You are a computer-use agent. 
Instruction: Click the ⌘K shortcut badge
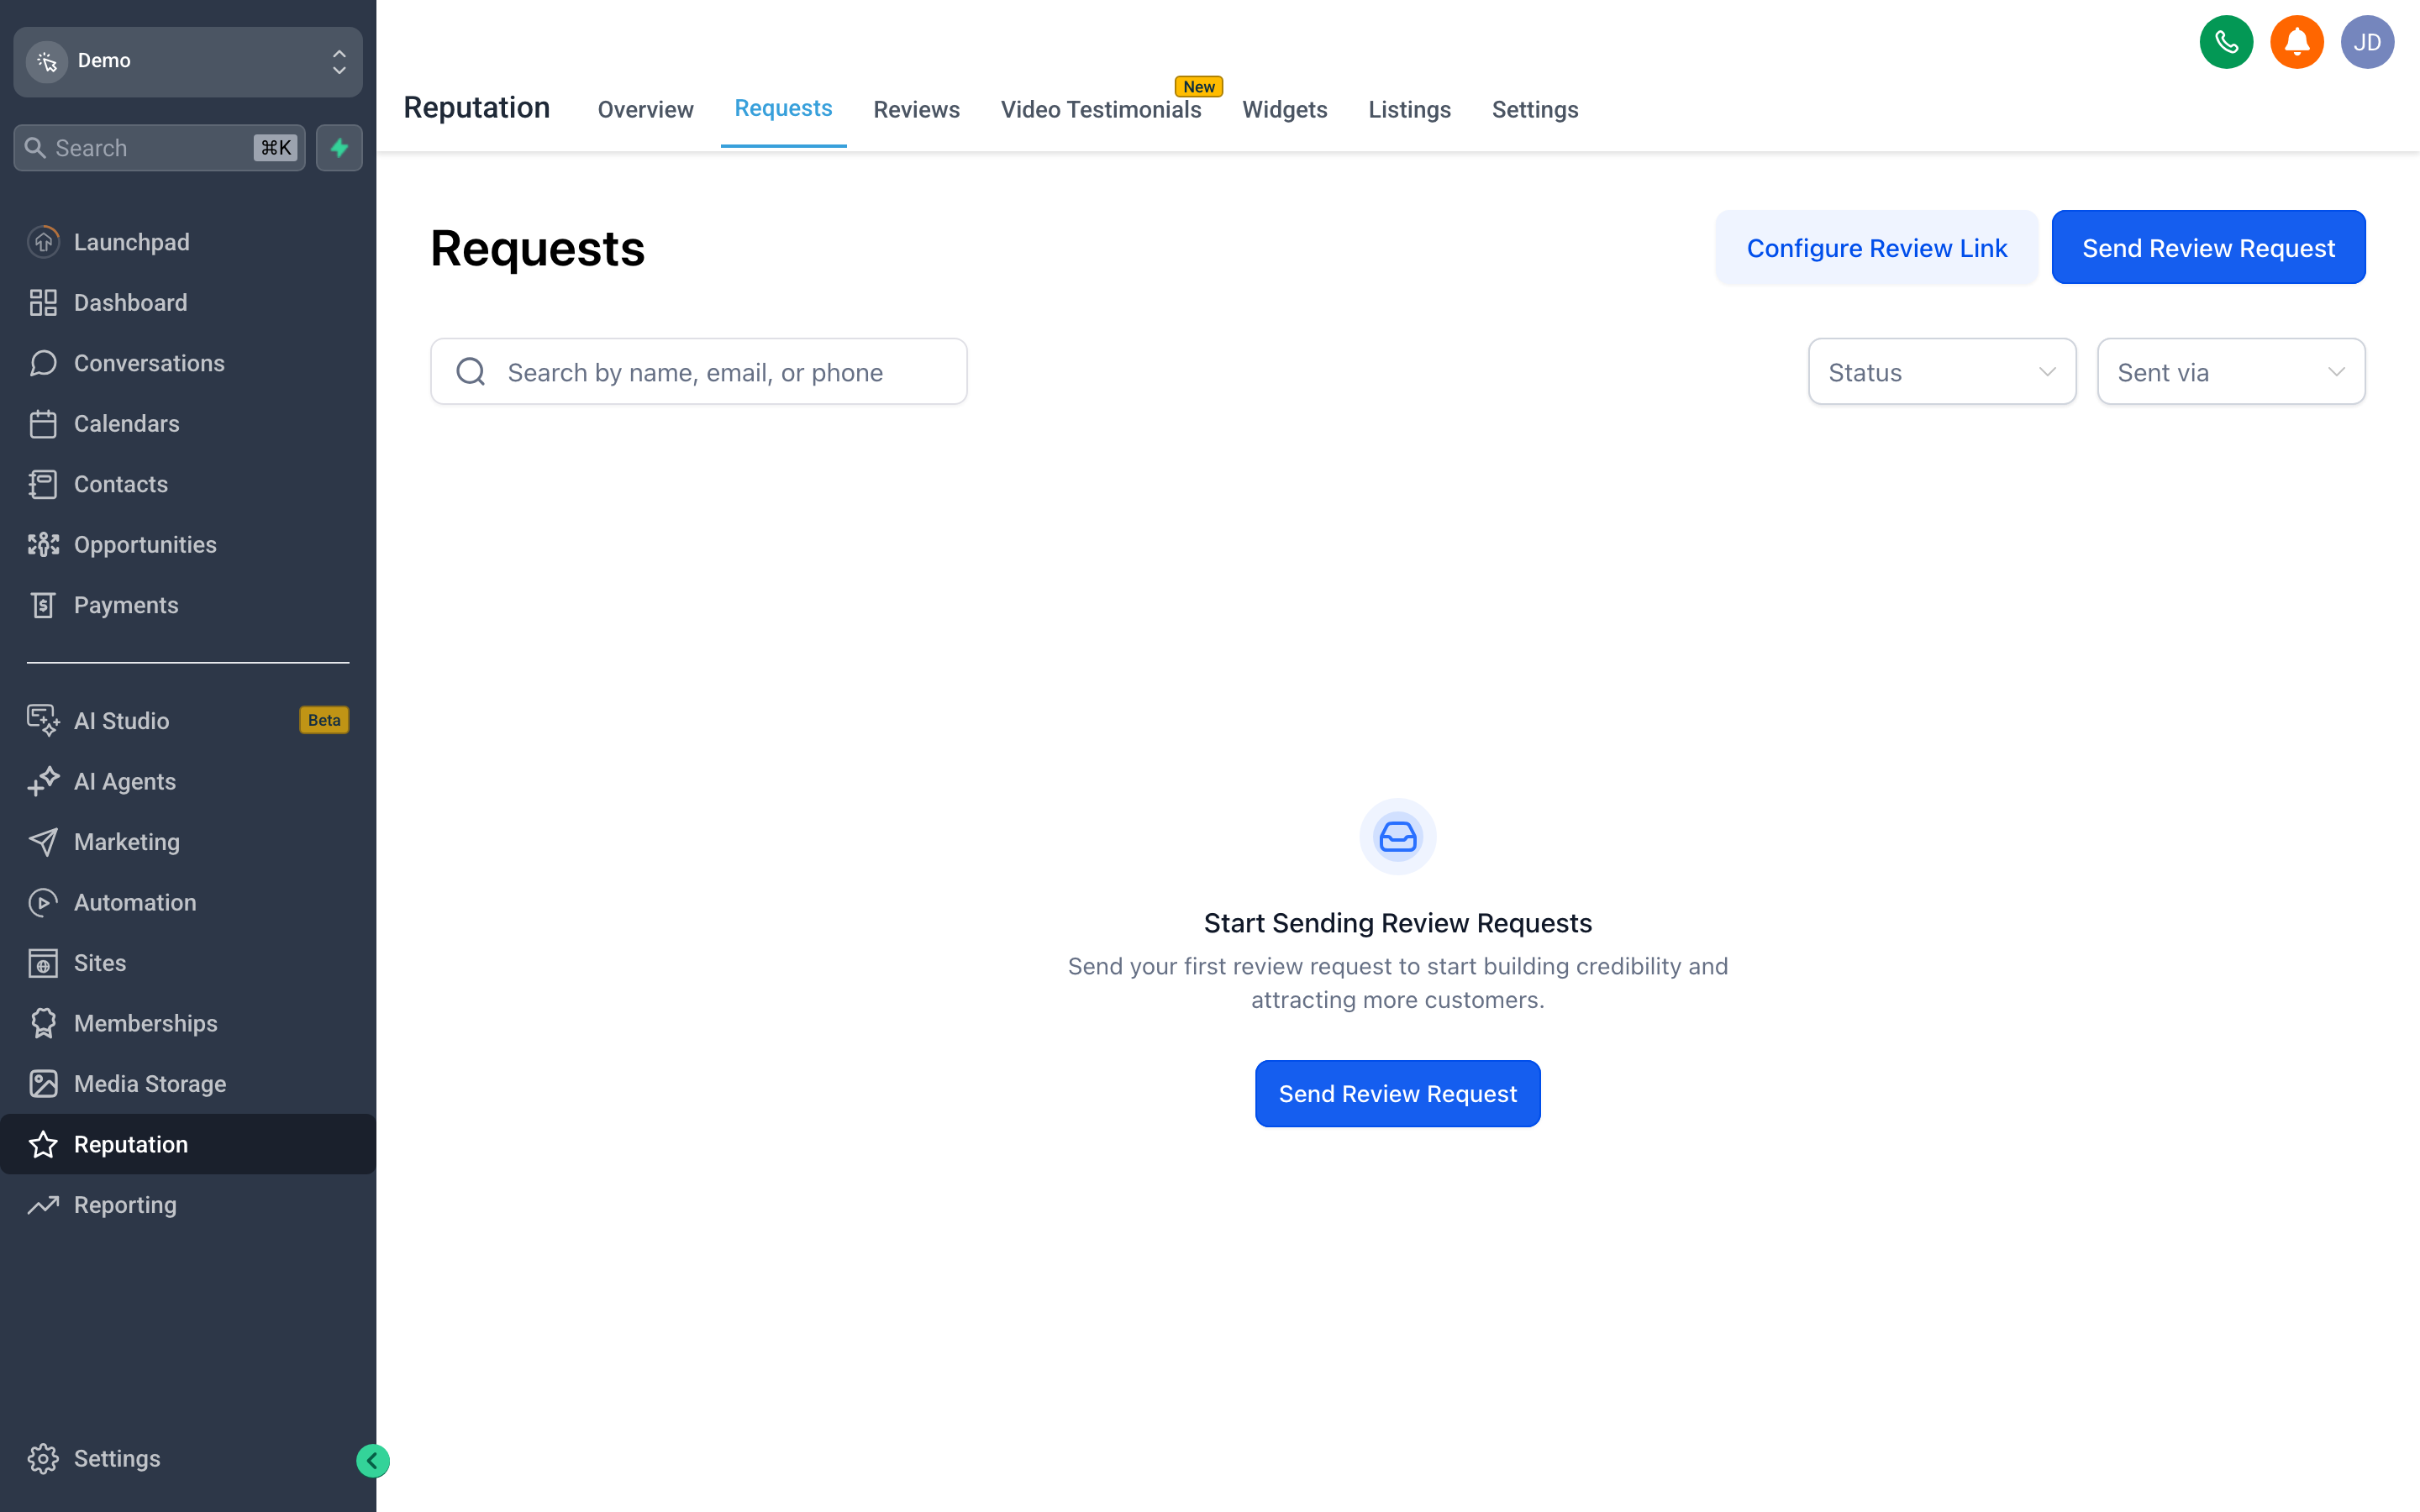(276, 148)
